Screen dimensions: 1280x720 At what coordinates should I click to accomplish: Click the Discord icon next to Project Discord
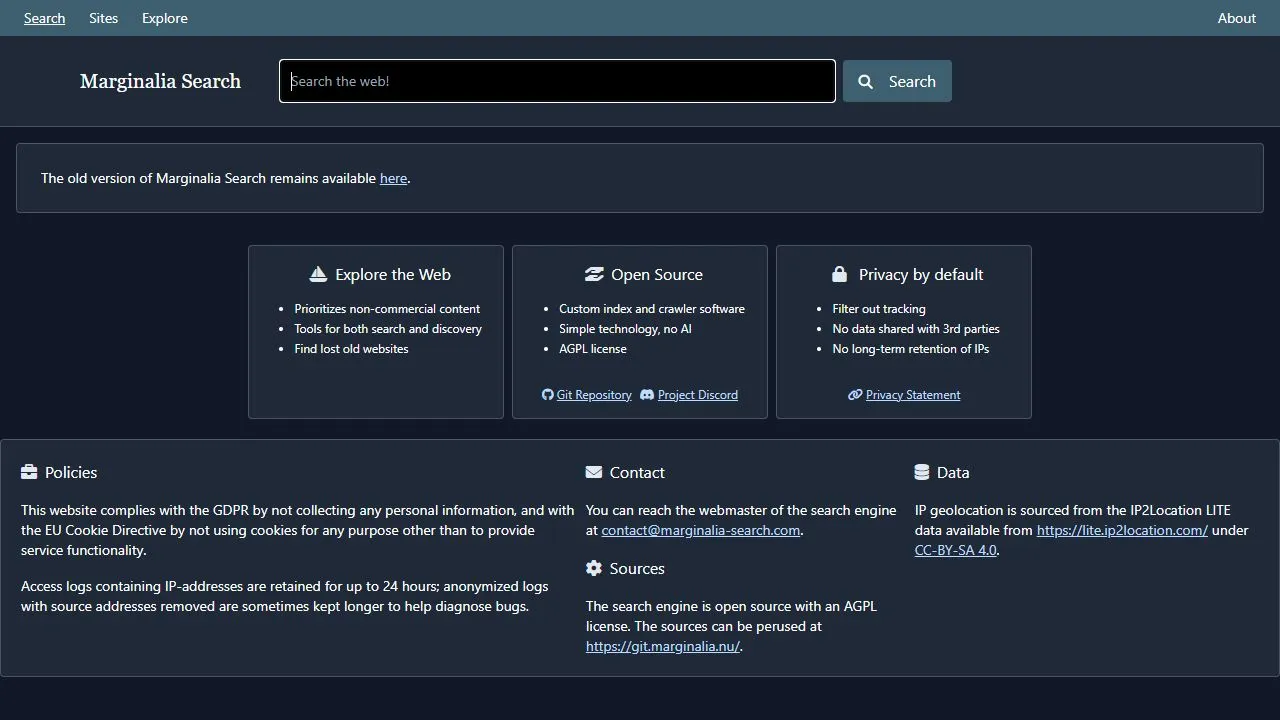click(x=647, y=395)
